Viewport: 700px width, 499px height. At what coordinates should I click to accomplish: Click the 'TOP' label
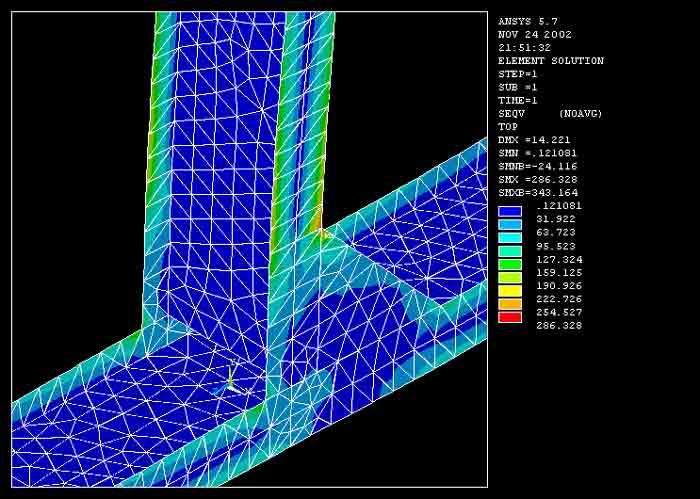(508, 127)
